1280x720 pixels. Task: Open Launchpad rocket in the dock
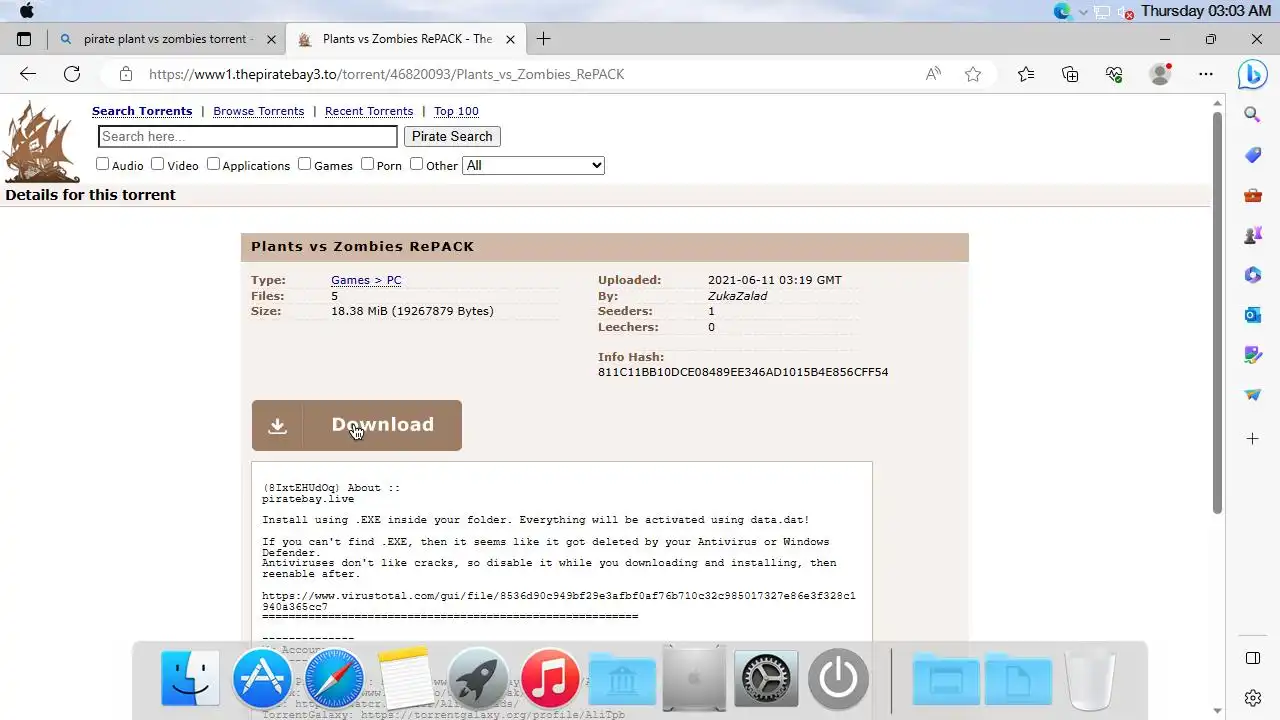click(x=478, y=679)
